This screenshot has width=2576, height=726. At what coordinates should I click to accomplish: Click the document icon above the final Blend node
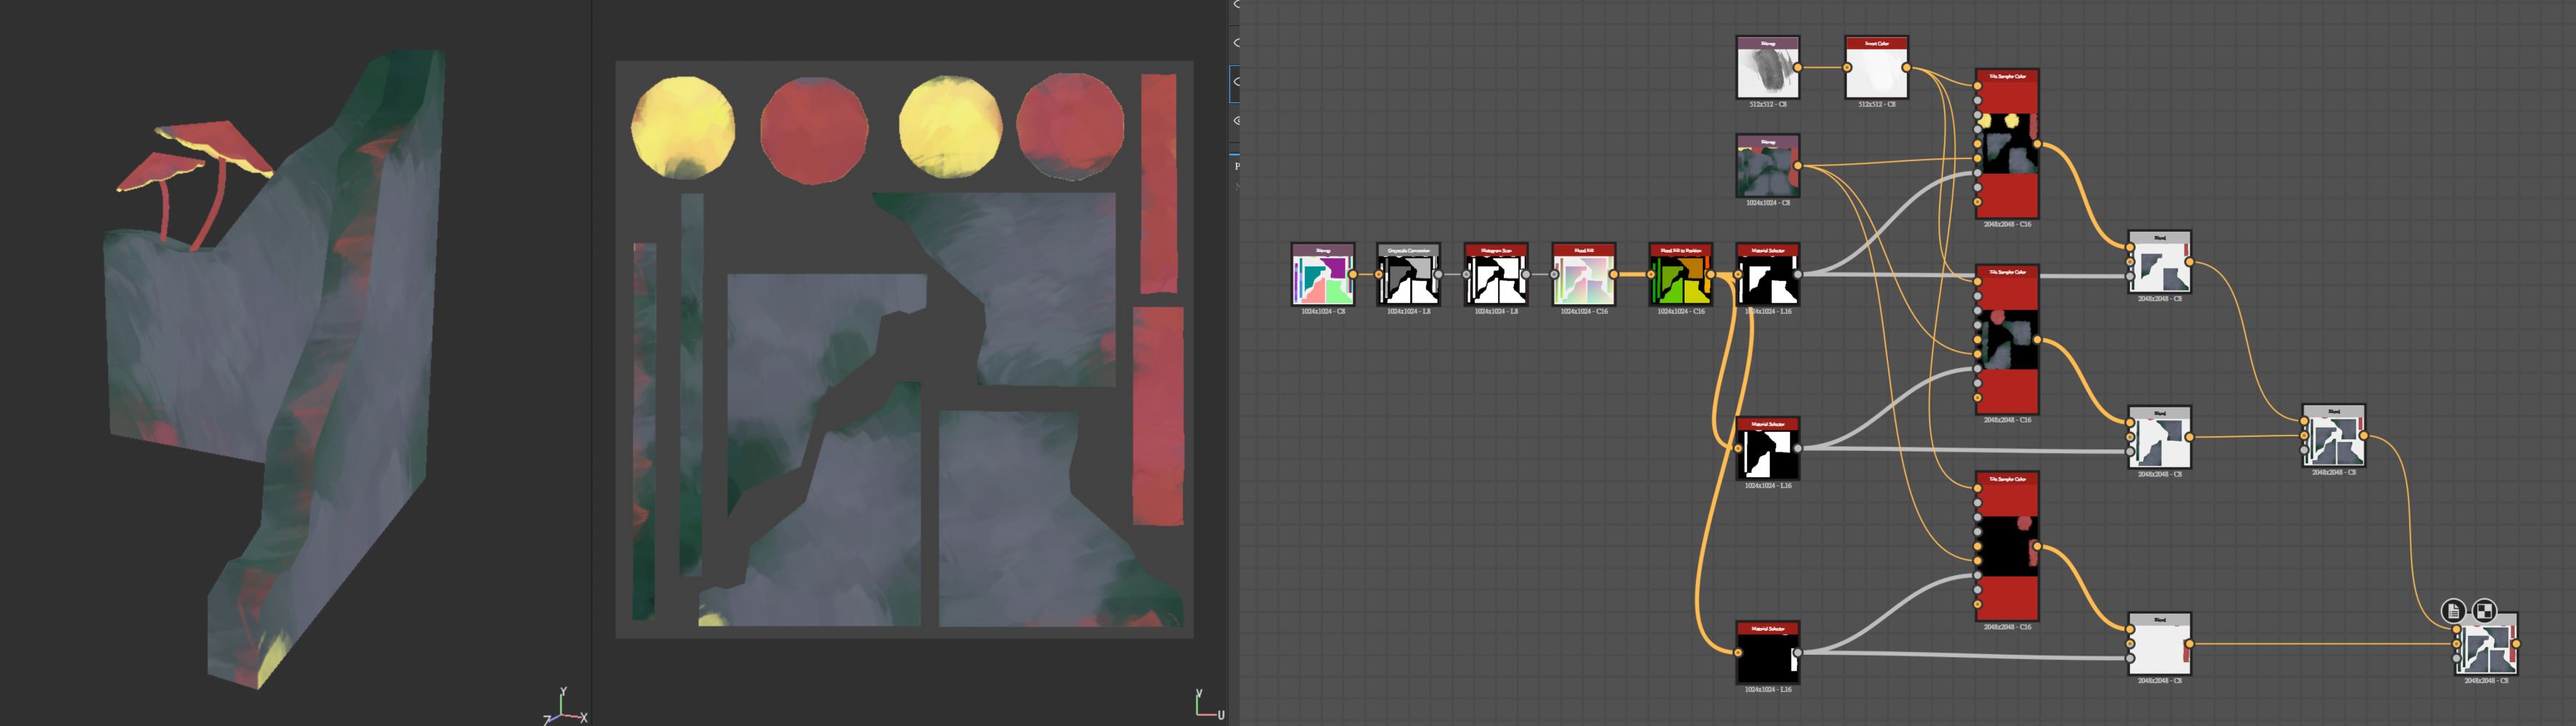pyautogui.click(x=2453, y=611)
